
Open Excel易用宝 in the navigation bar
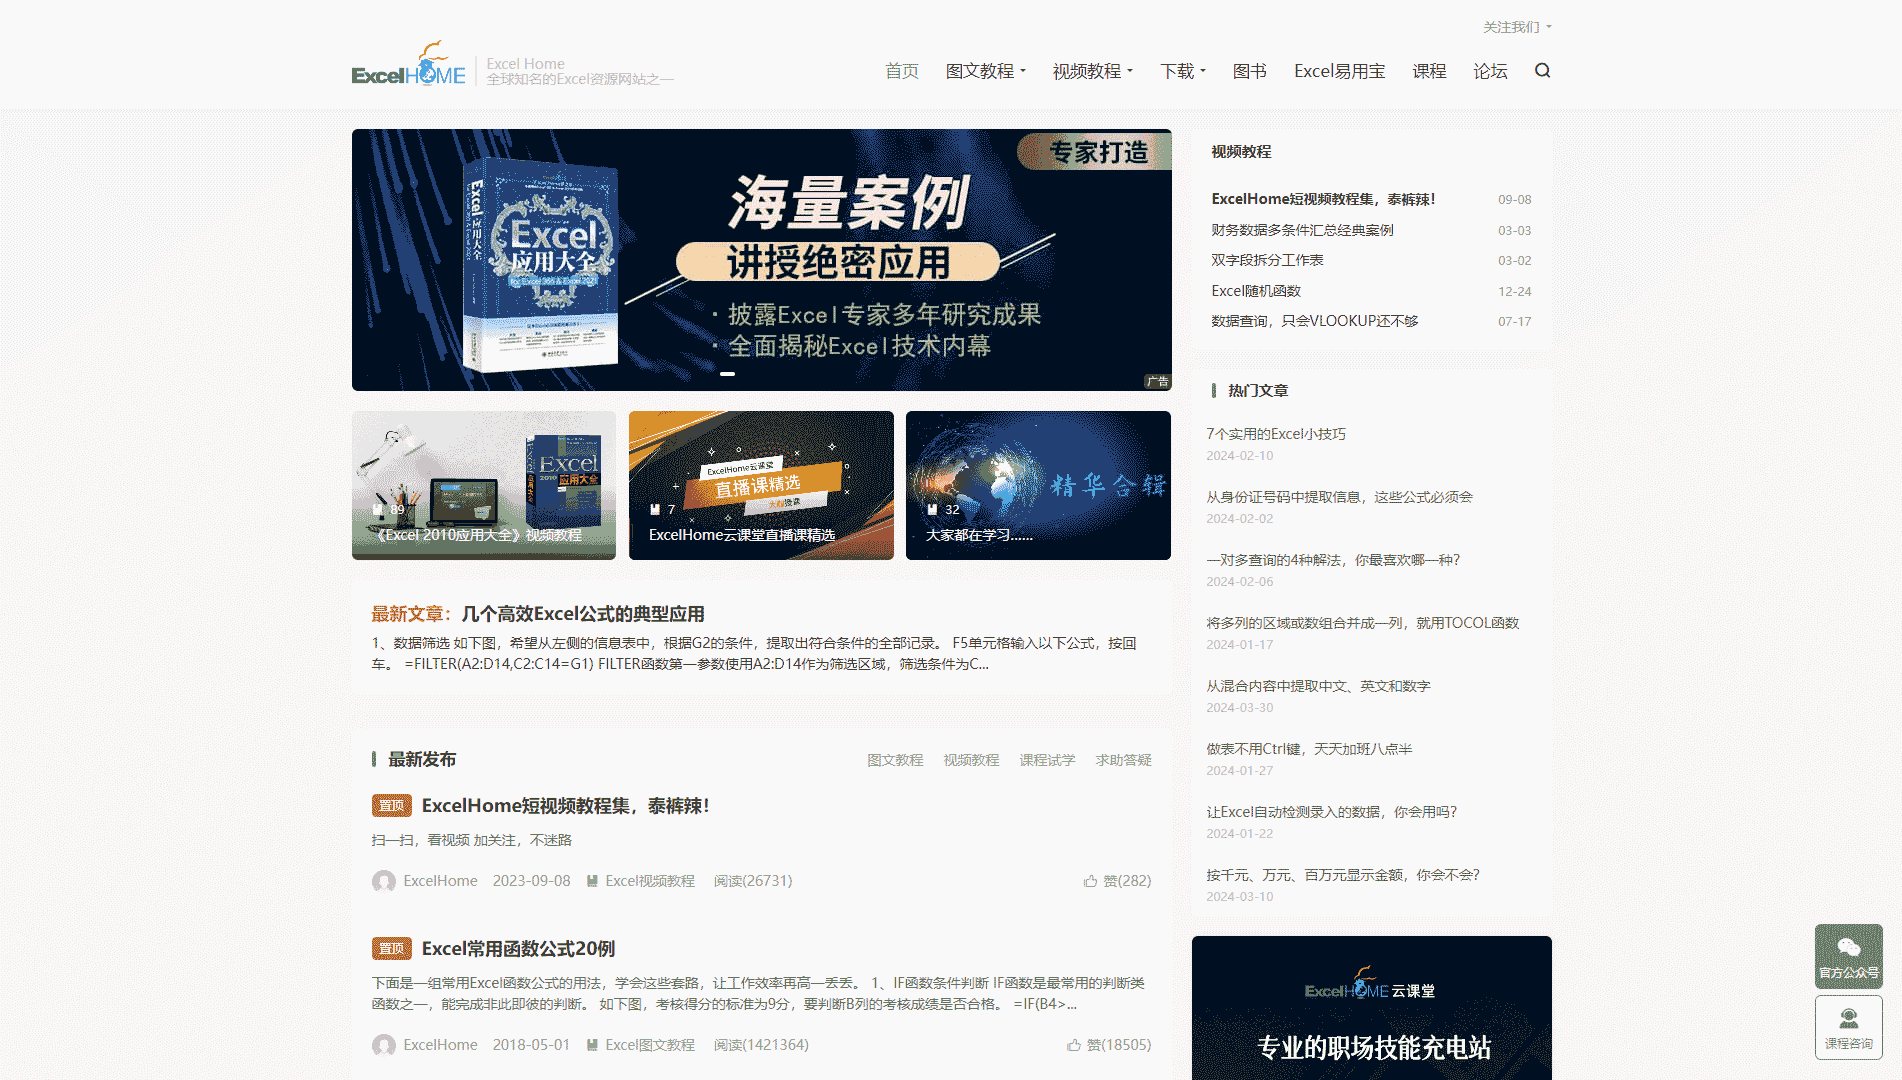[x=1340, y=71]
